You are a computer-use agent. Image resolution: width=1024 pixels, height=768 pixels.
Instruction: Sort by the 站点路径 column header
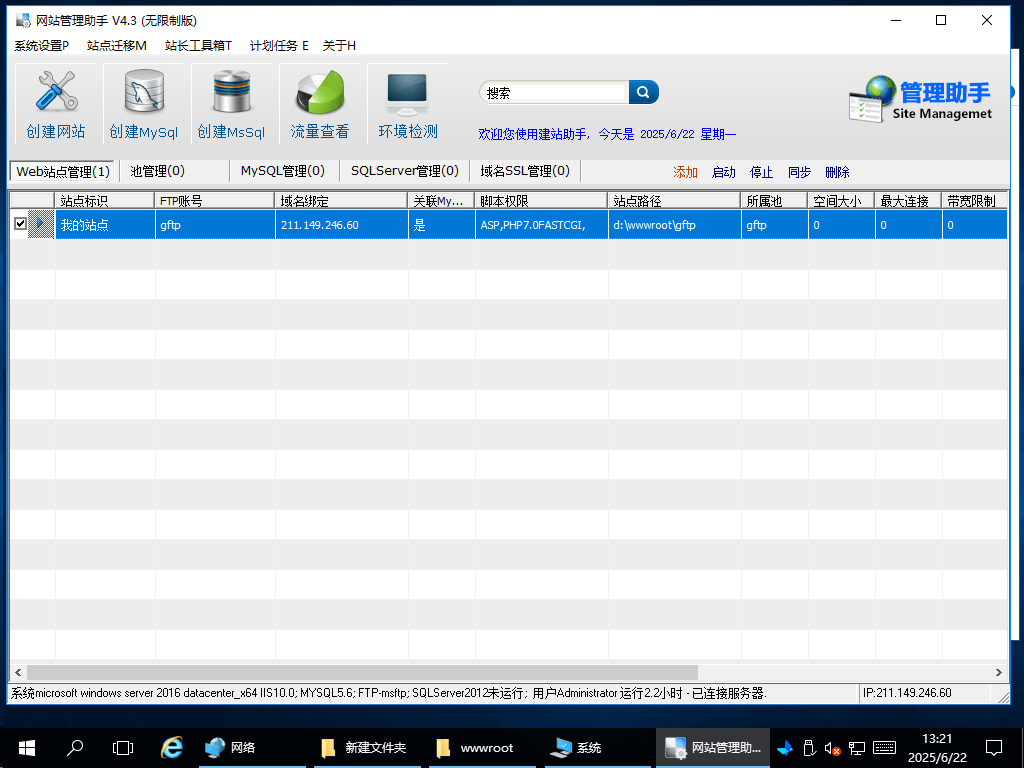coord(675,200)
